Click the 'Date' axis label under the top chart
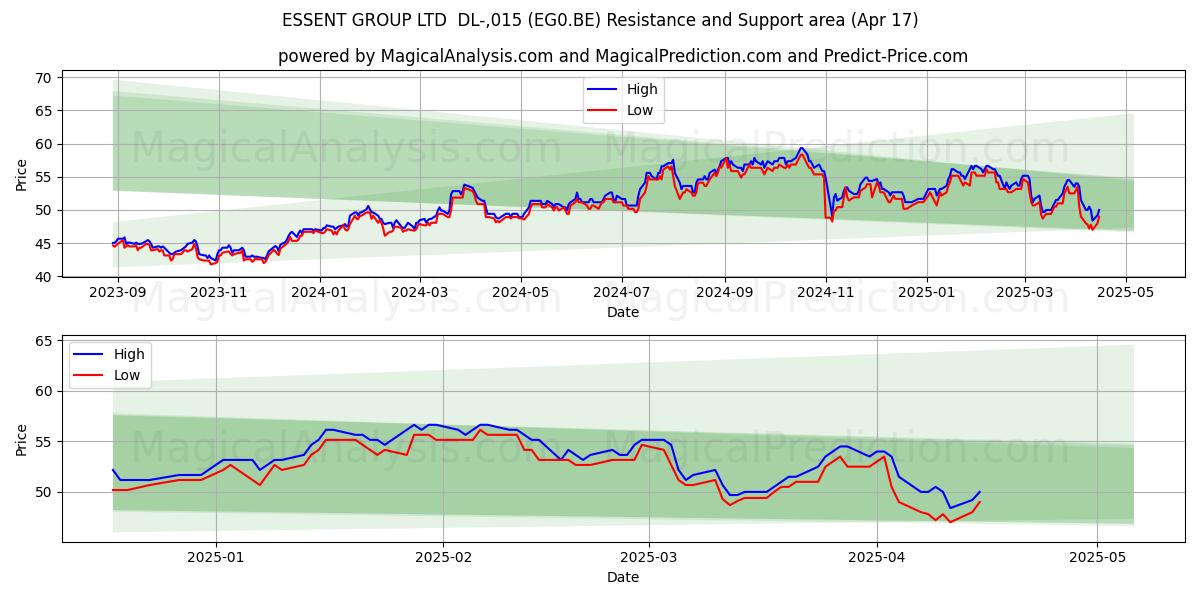 tap(622, 312)
